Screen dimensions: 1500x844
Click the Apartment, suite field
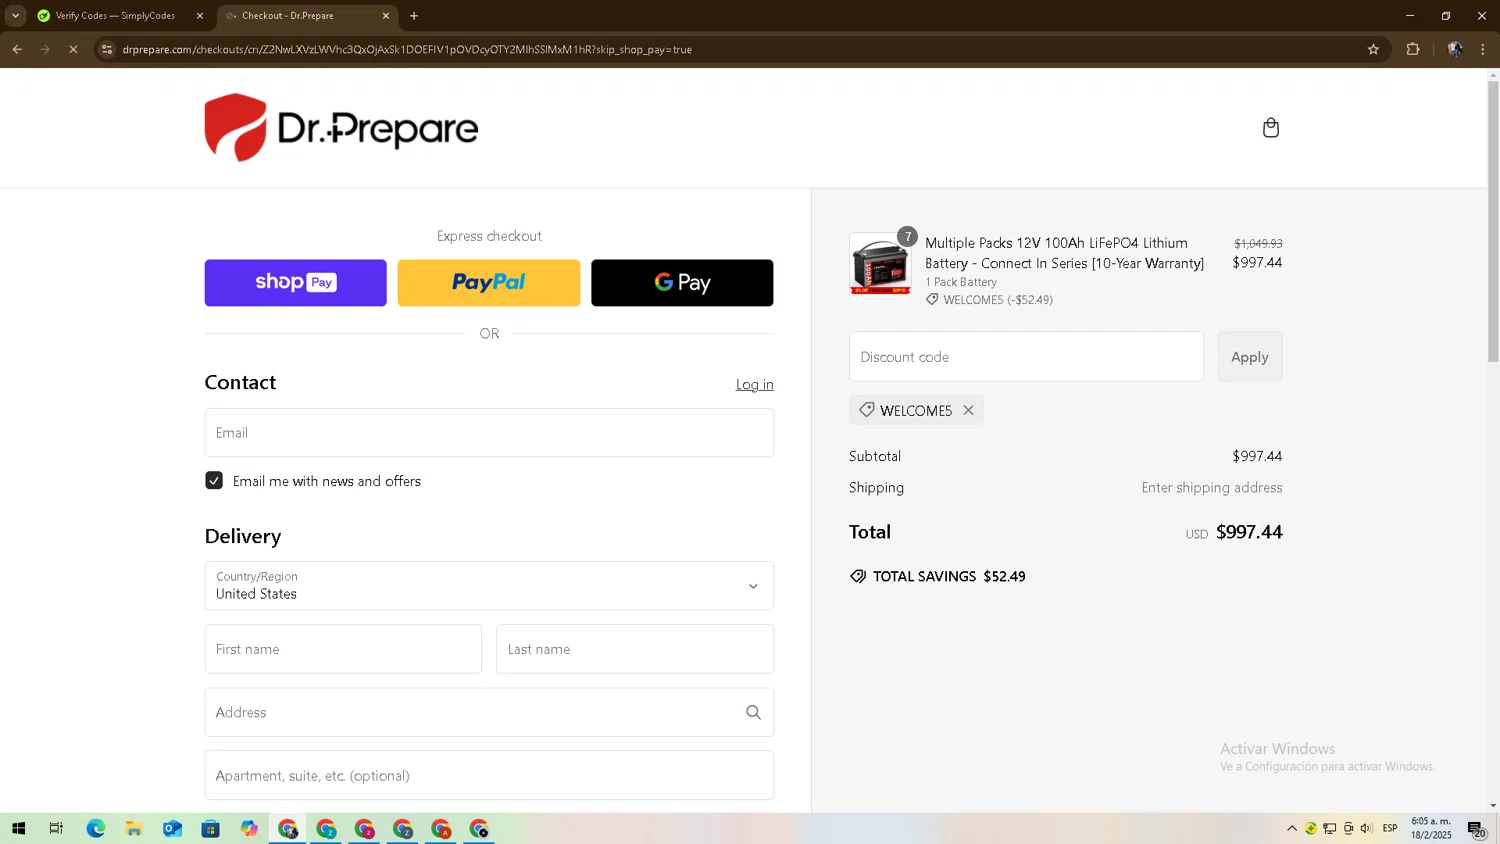(x=489, y=775)
